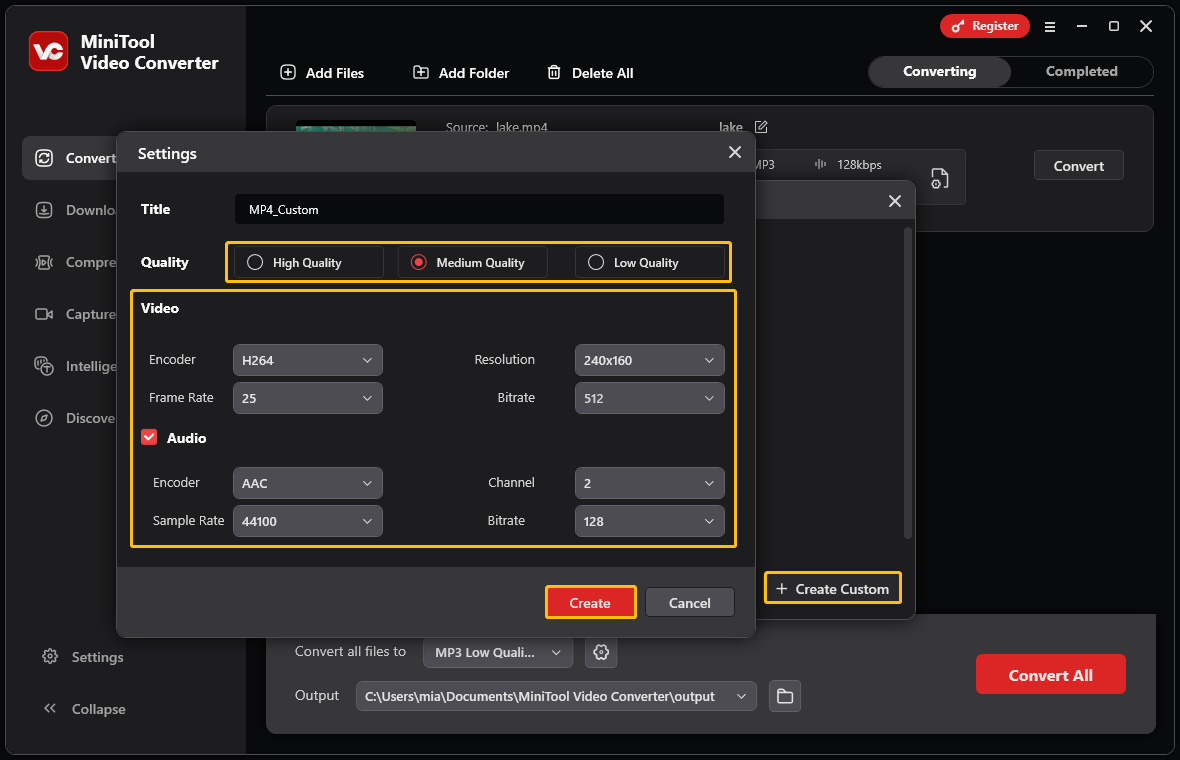Open the hamburger menu
The height and width of the screenshot is (760, 1180).
[x=1050, y=27]
